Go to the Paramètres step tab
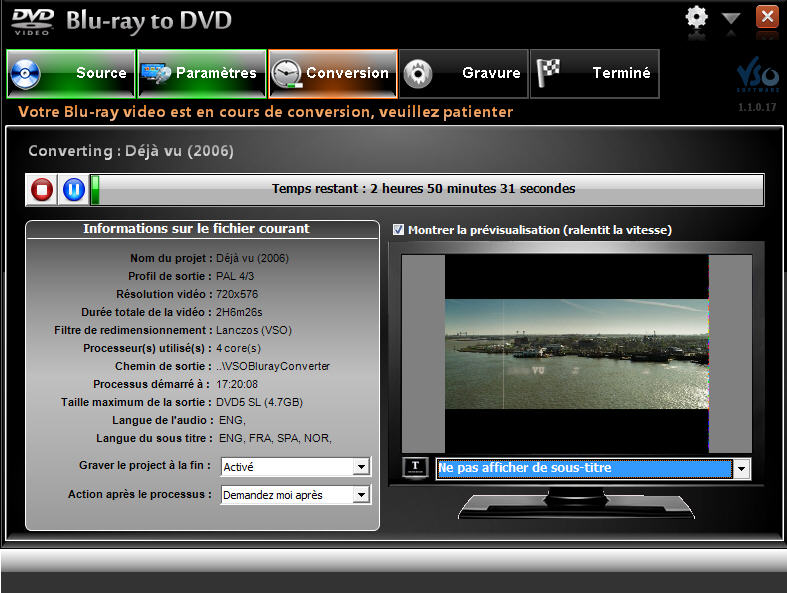The height and width of the screenshot is (593, 787). click(202, 73)
